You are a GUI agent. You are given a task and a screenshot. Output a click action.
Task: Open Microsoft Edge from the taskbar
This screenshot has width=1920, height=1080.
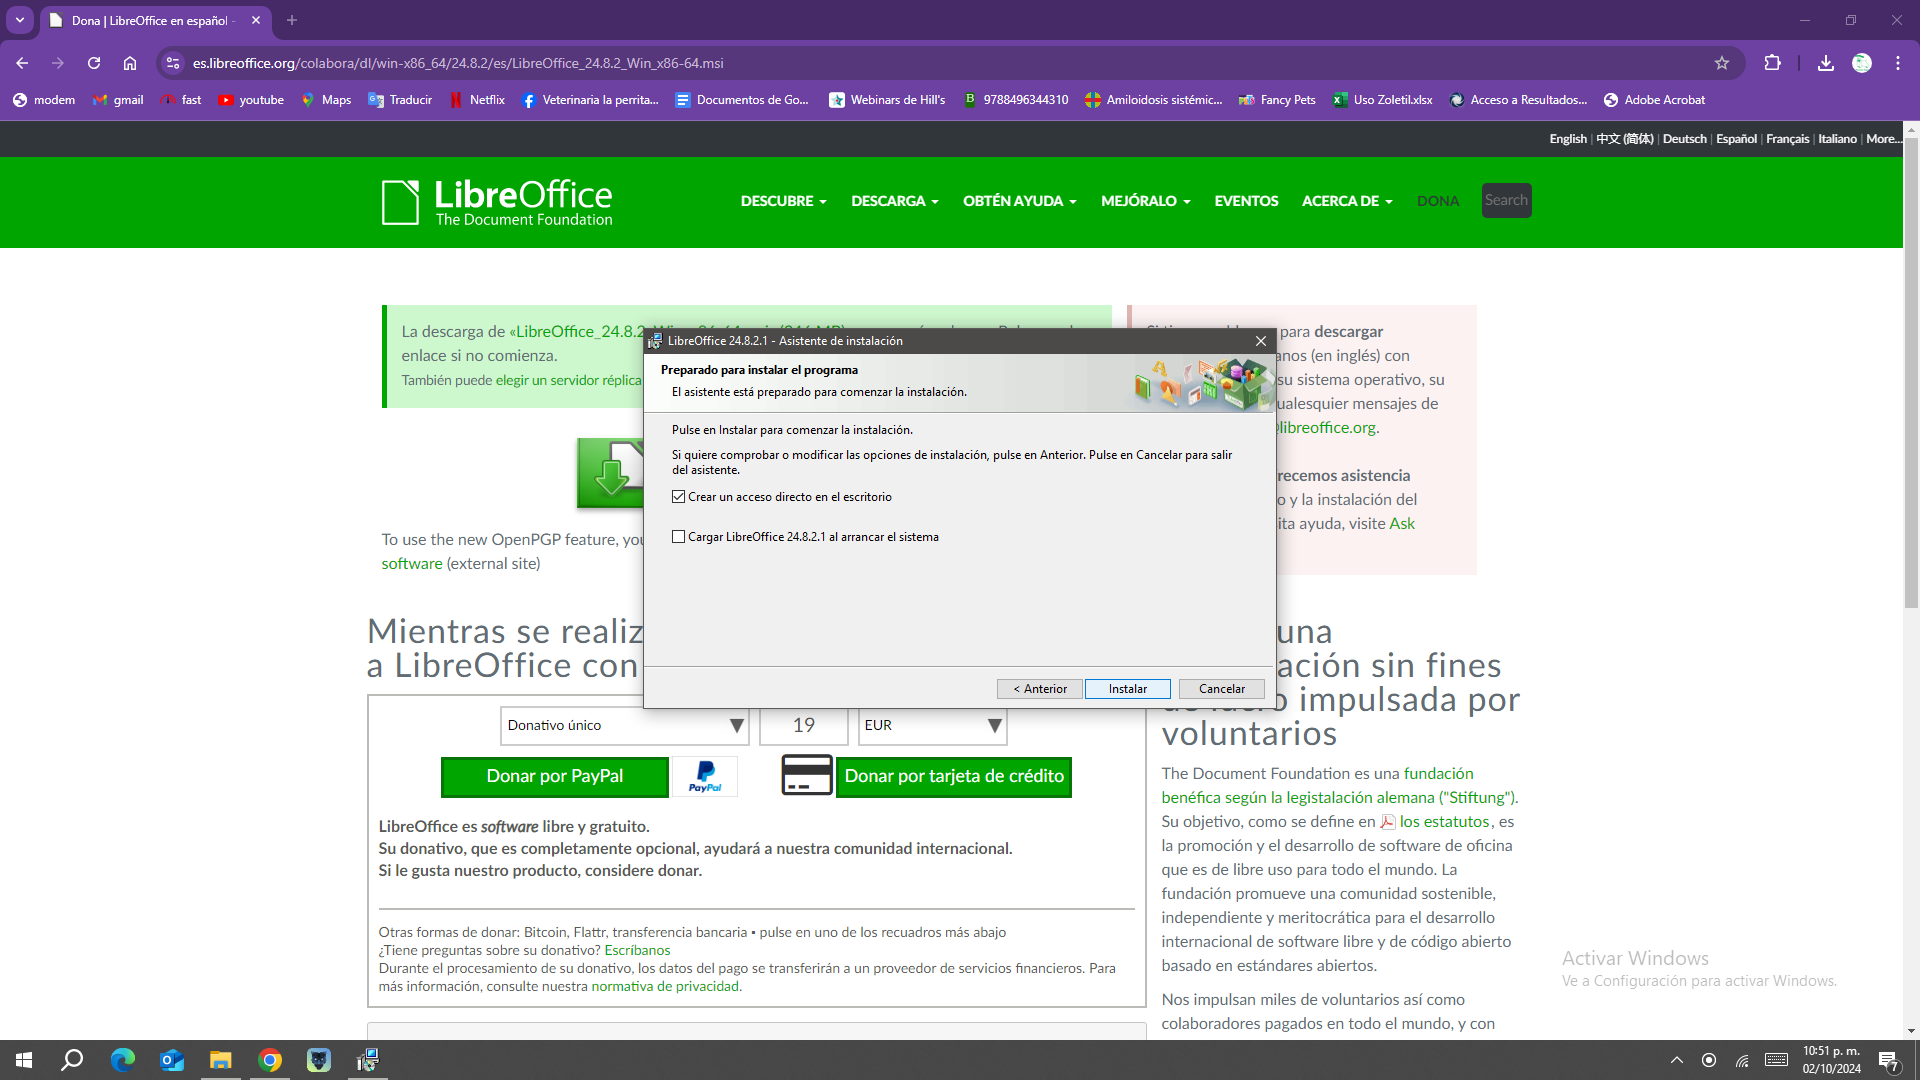click(122, 1060)
